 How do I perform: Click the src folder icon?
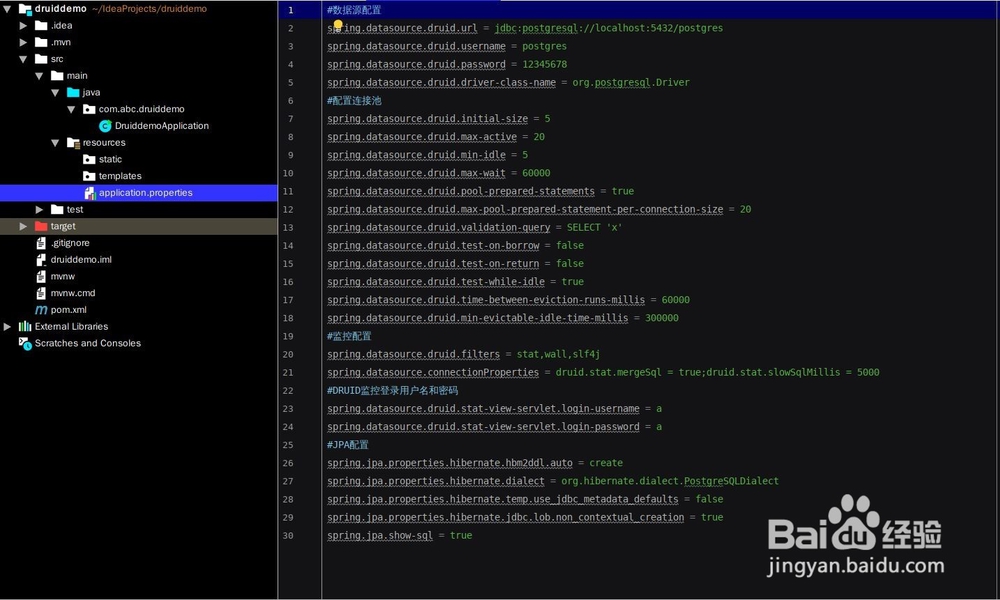[x=41, y=59]
